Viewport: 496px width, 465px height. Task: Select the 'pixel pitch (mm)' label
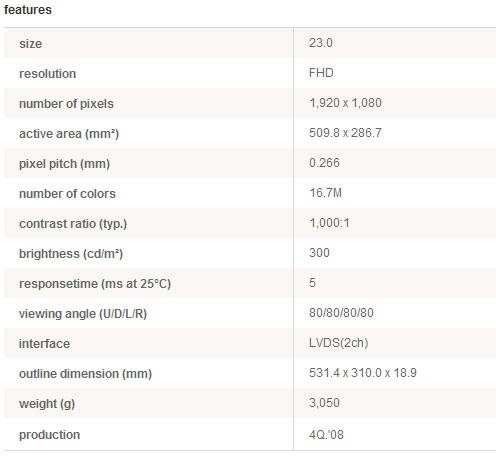tap(65, 164)
